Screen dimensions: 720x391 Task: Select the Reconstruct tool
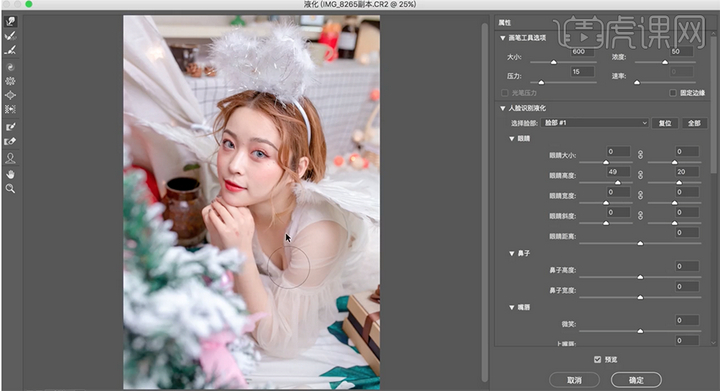11,36
